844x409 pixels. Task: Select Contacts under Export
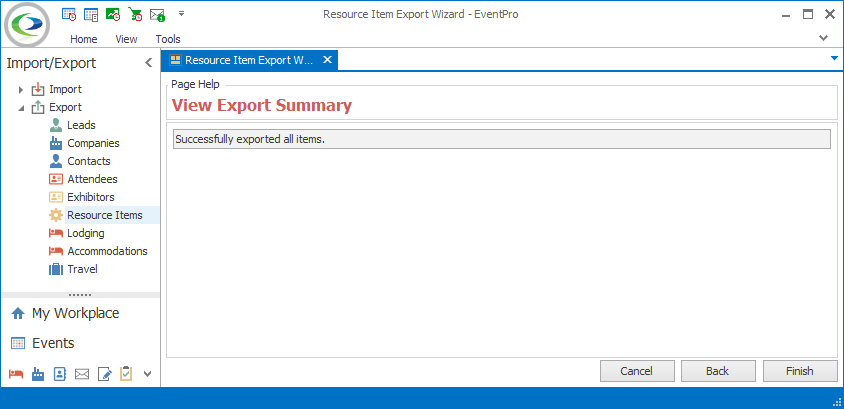[89, 161]
